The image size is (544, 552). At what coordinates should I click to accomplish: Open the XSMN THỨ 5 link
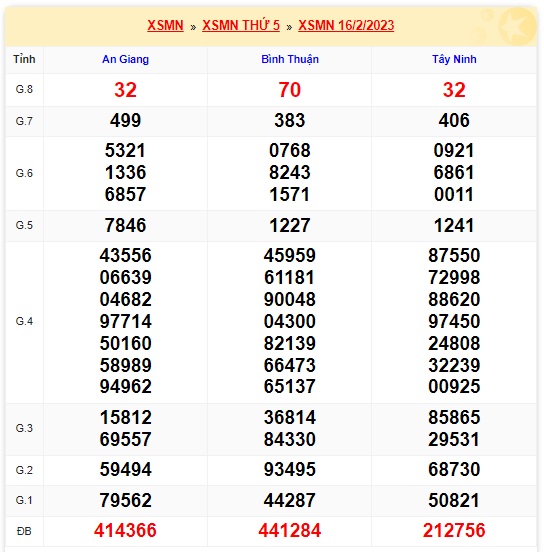coord(241,25)
